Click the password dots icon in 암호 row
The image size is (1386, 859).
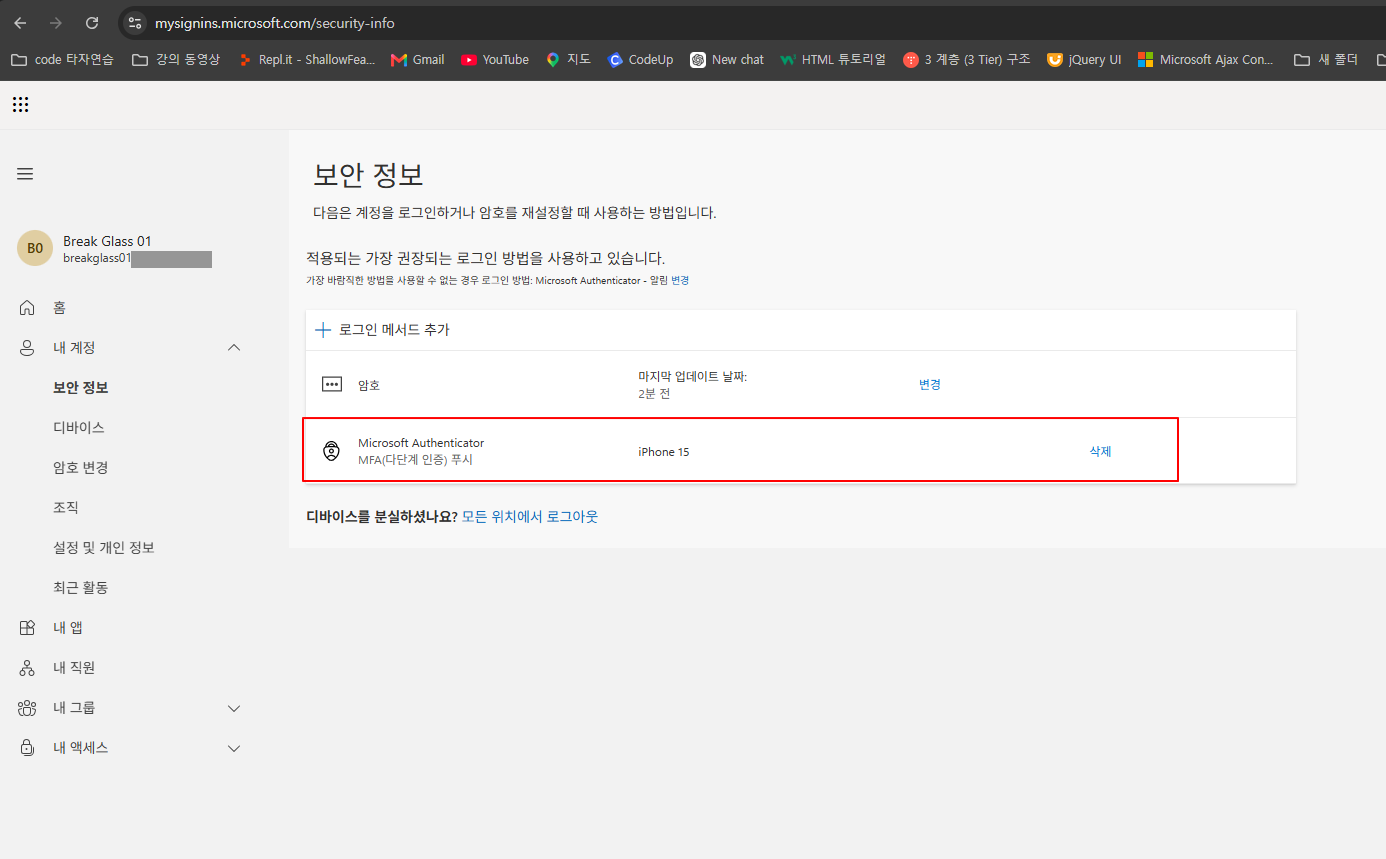click(x=332, y=384)
